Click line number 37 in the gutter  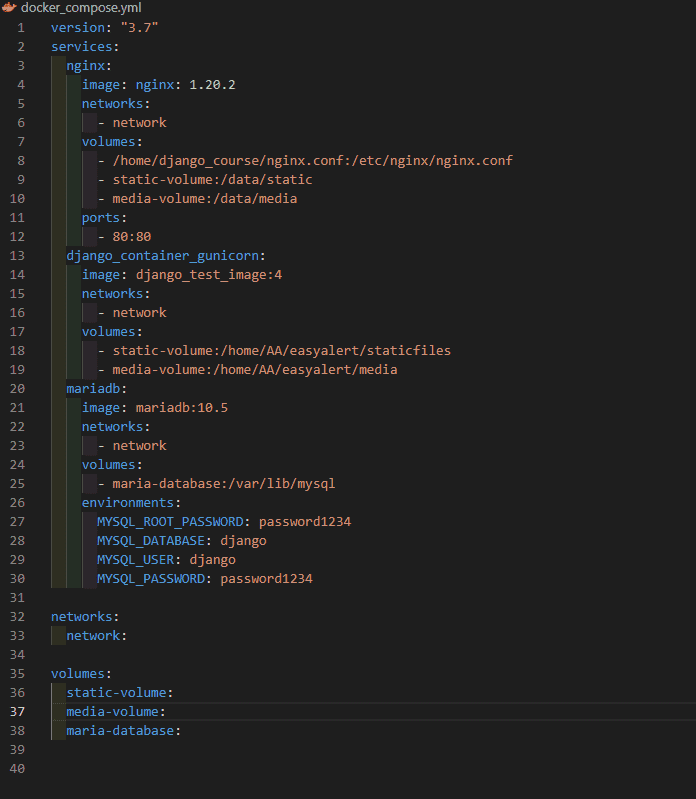[17, 711]
